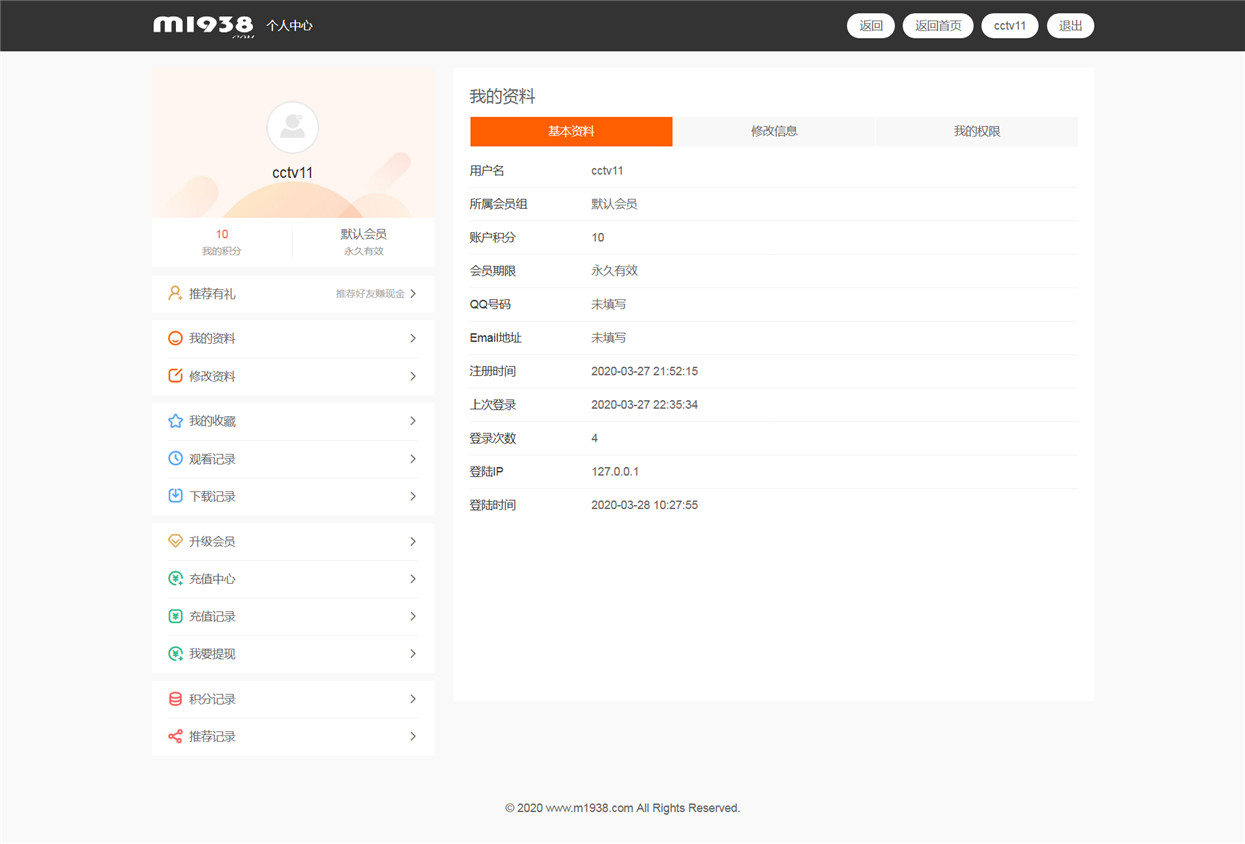Open the 下载记录 sidebar label
The width and height of the screenshot is (1245, 844).
click(212, 496)
